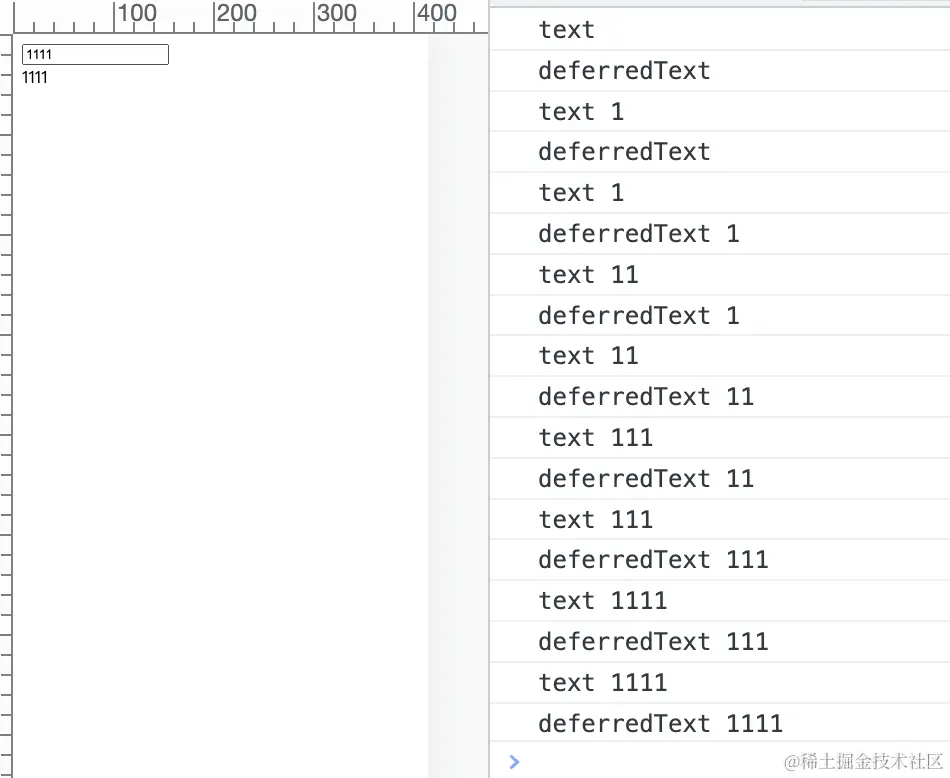The height and width of the screenshot is (778, 950).
Task: Select the first empty "deferredText" log line
Action: pos(624,71)
